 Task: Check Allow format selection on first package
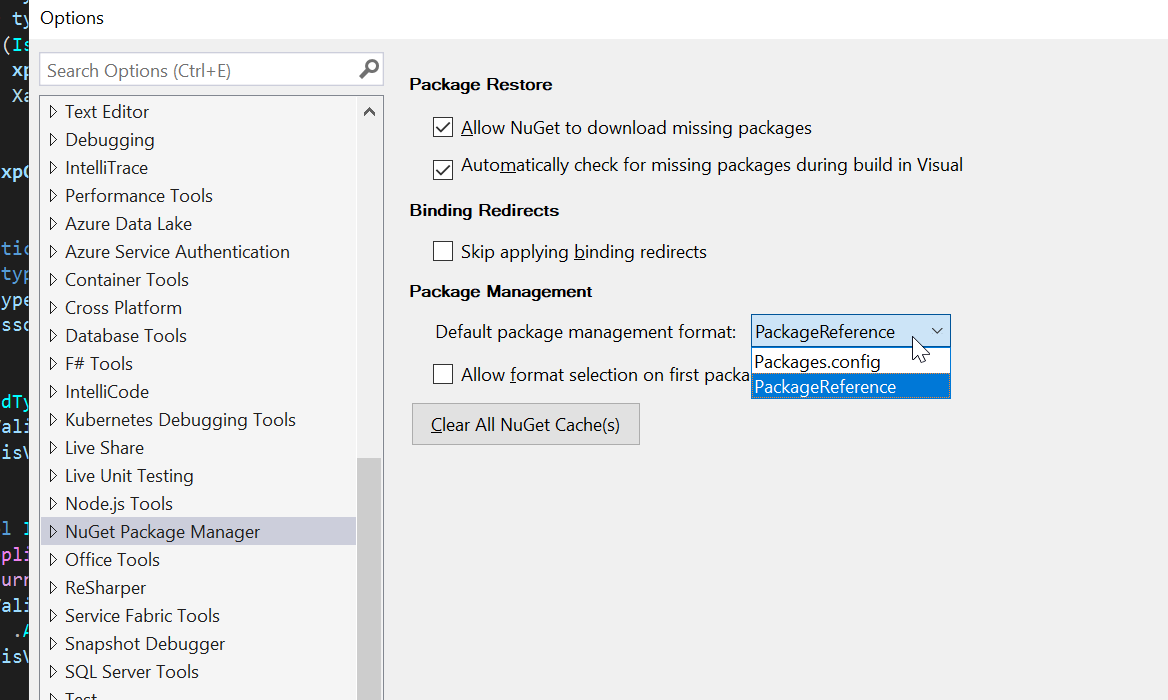(443, 375)
